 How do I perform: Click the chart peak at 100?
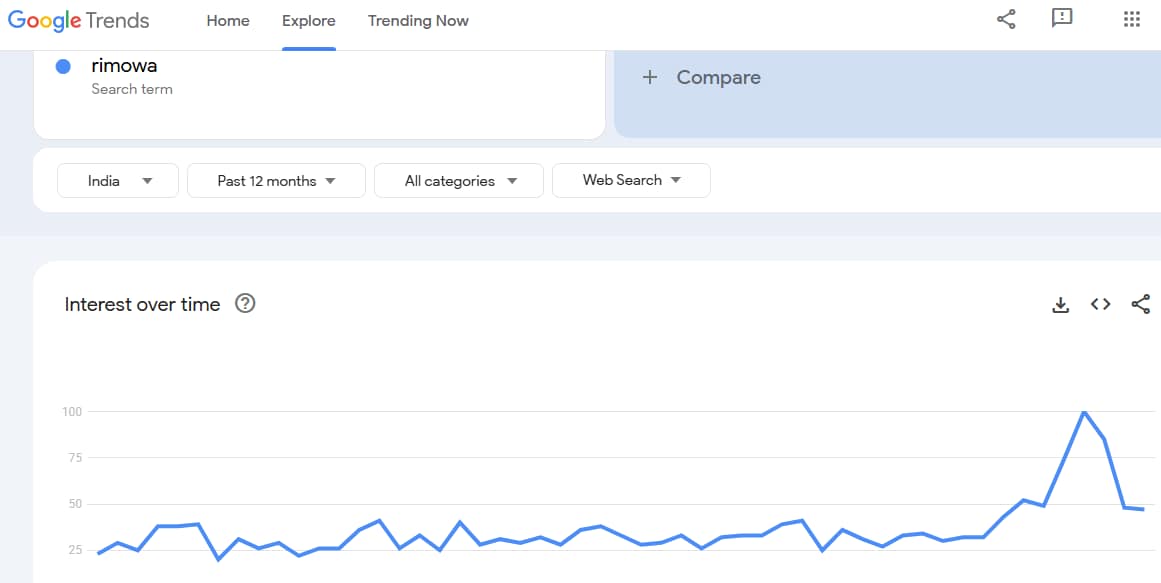click(1084, 411)
